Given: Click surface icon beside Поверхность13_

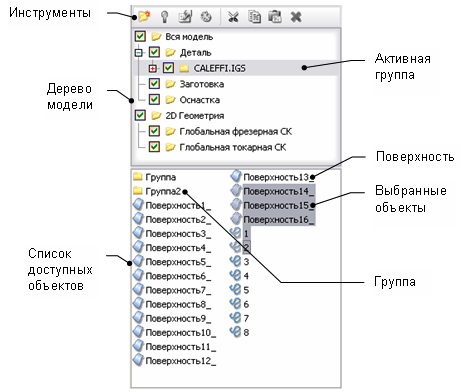Looking at the screenshot, I should 236,176.
